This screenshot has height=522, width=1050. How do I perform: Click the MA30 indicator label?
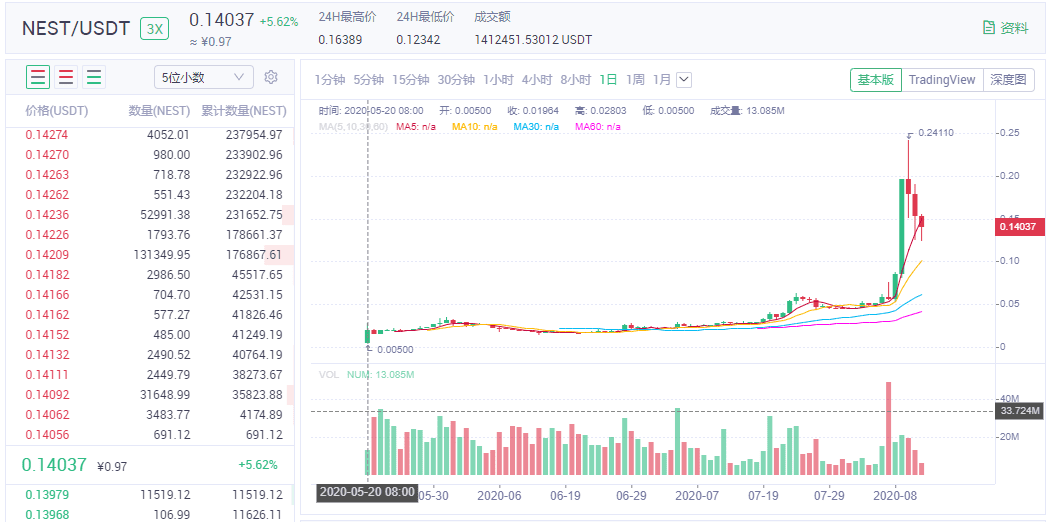tap(536, 126)
